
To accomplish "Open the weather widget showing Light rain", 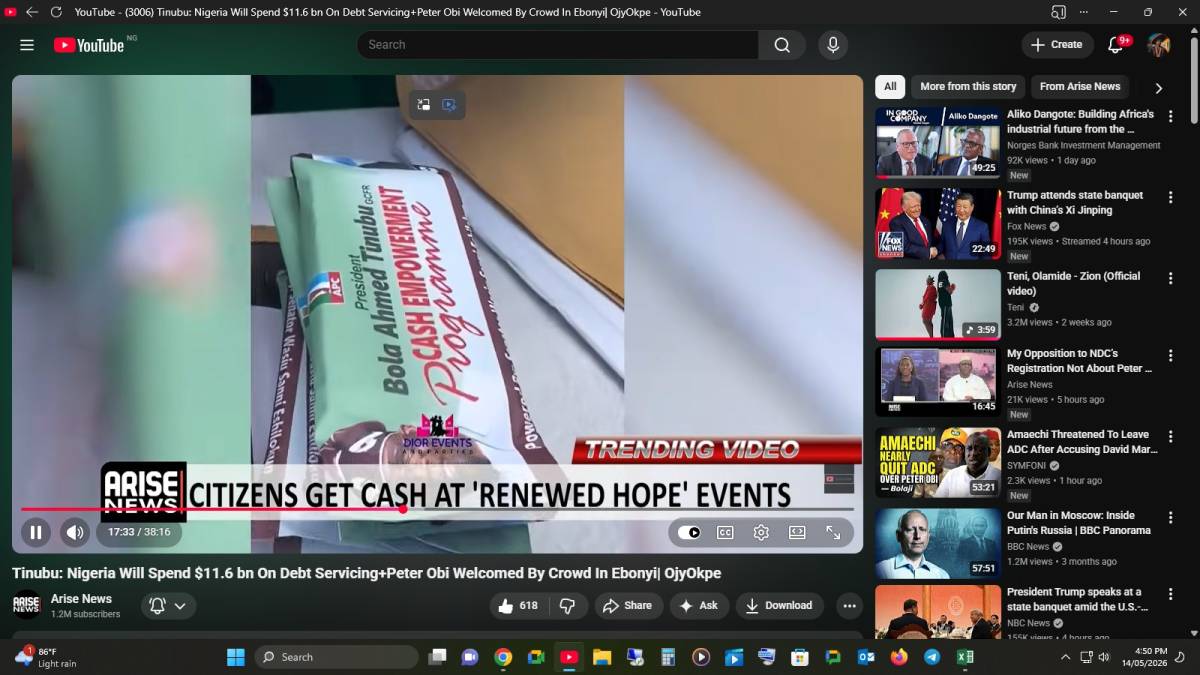I will 46,657.
